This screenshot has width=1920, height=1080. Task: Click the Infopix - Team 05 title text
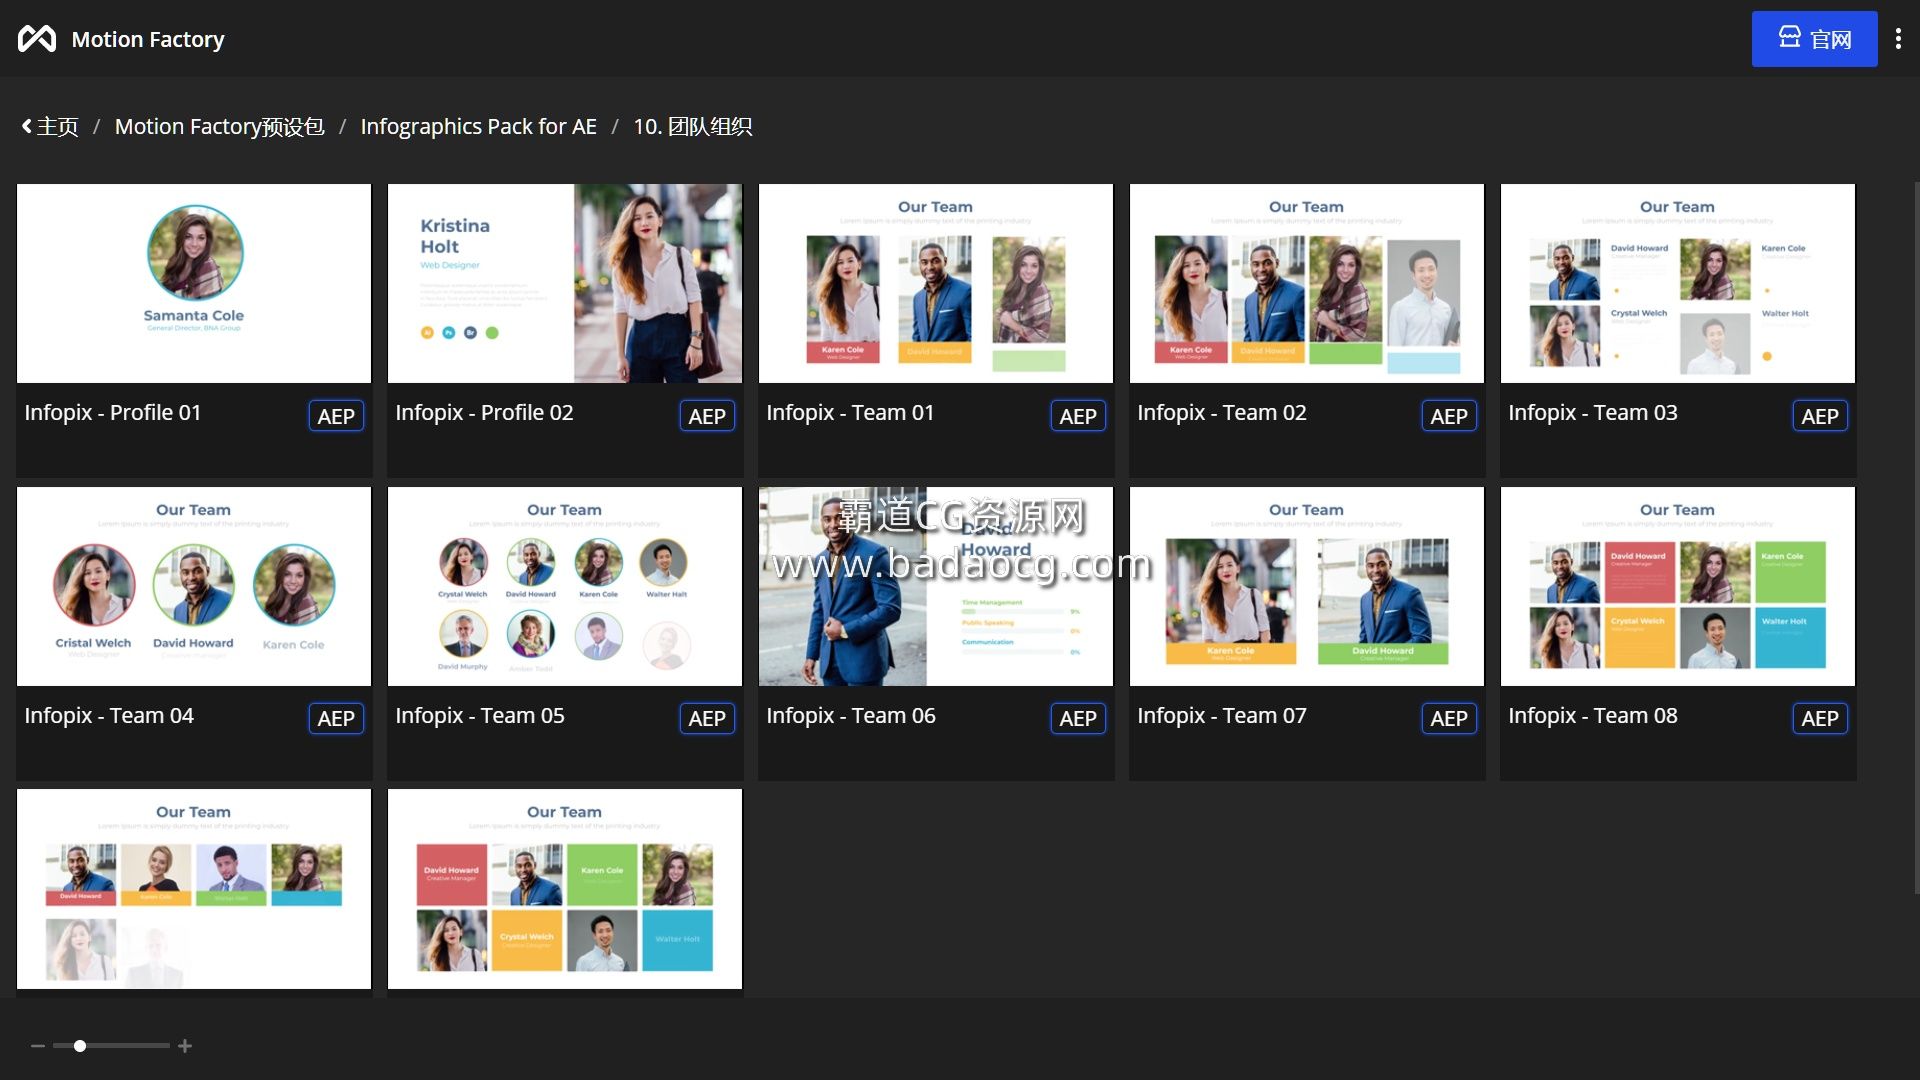(480, 716)
